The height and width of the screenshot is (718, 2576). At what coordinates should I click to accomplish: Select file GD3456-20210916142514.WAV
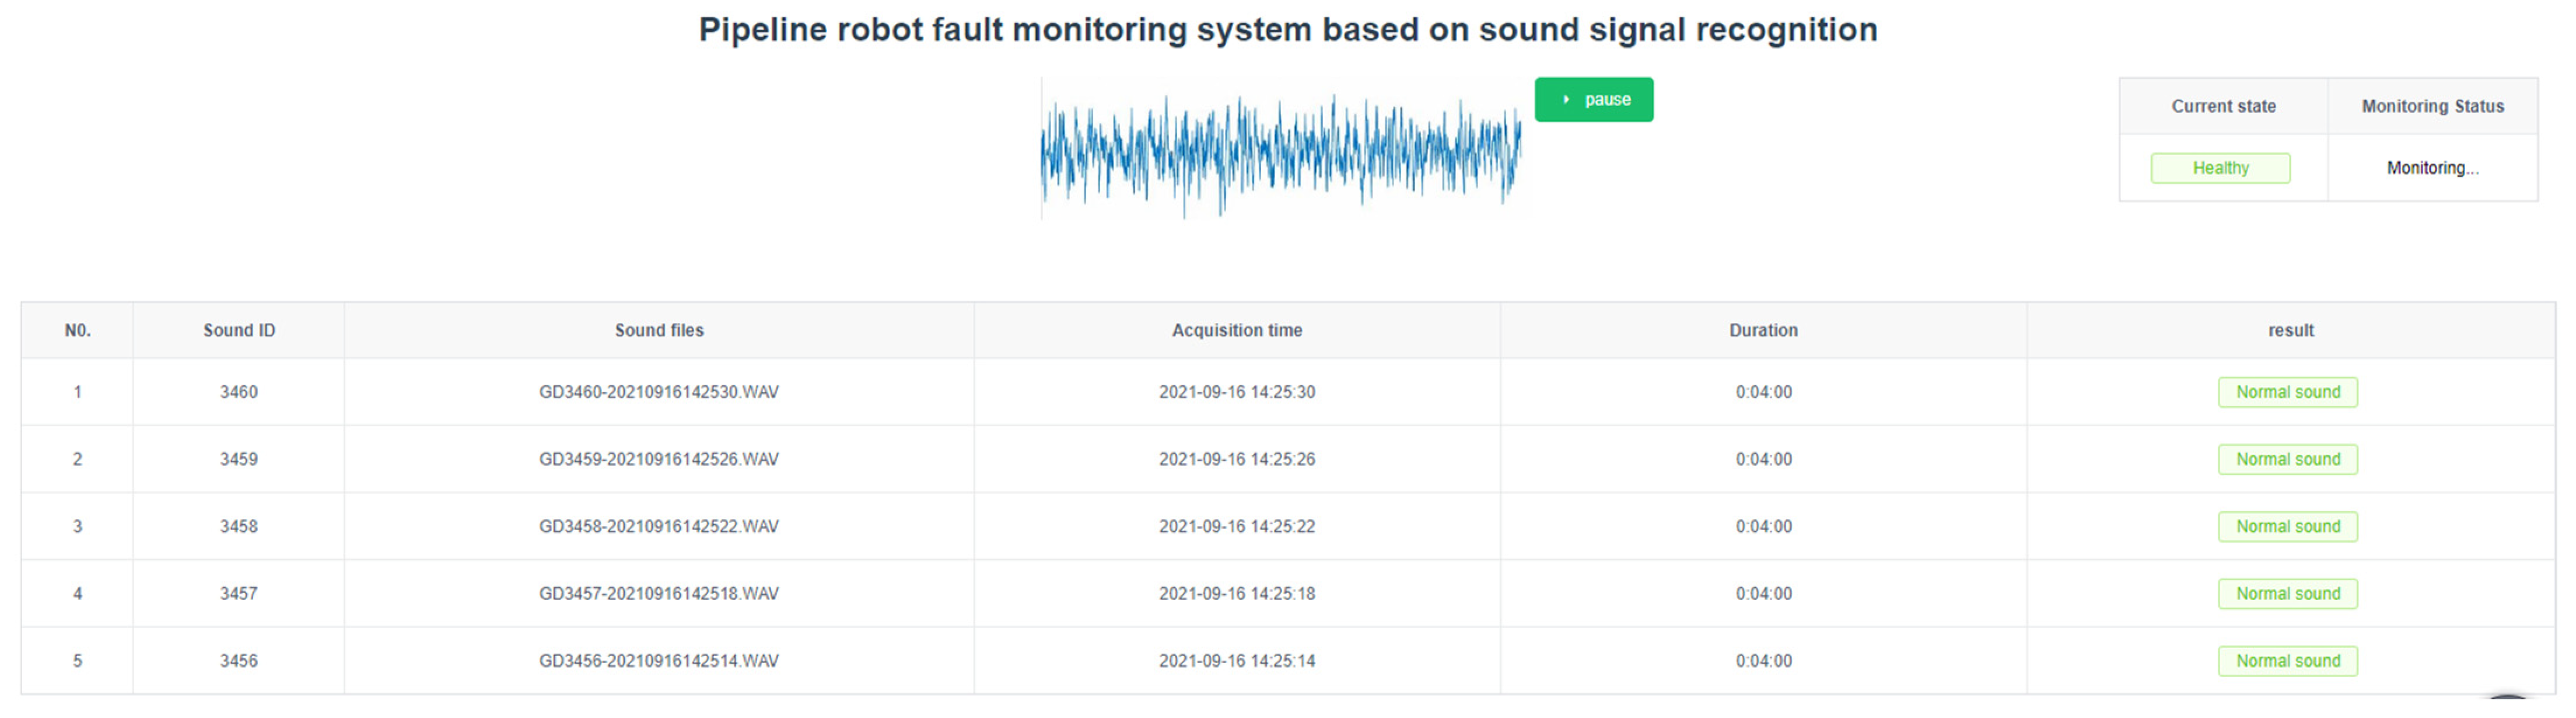point(658,660)
